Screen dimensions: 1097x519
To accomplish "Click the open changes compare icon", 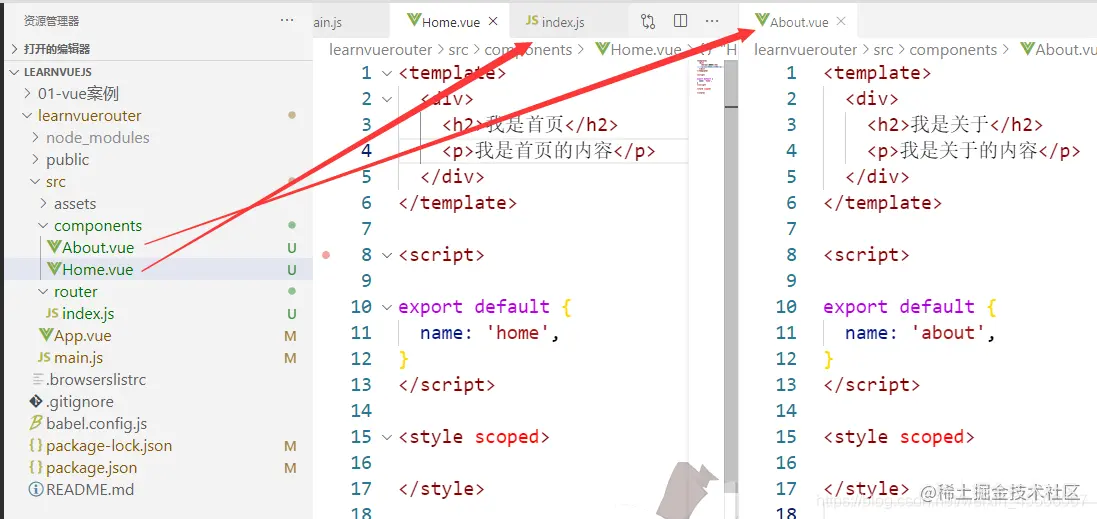I will [648, 22].
